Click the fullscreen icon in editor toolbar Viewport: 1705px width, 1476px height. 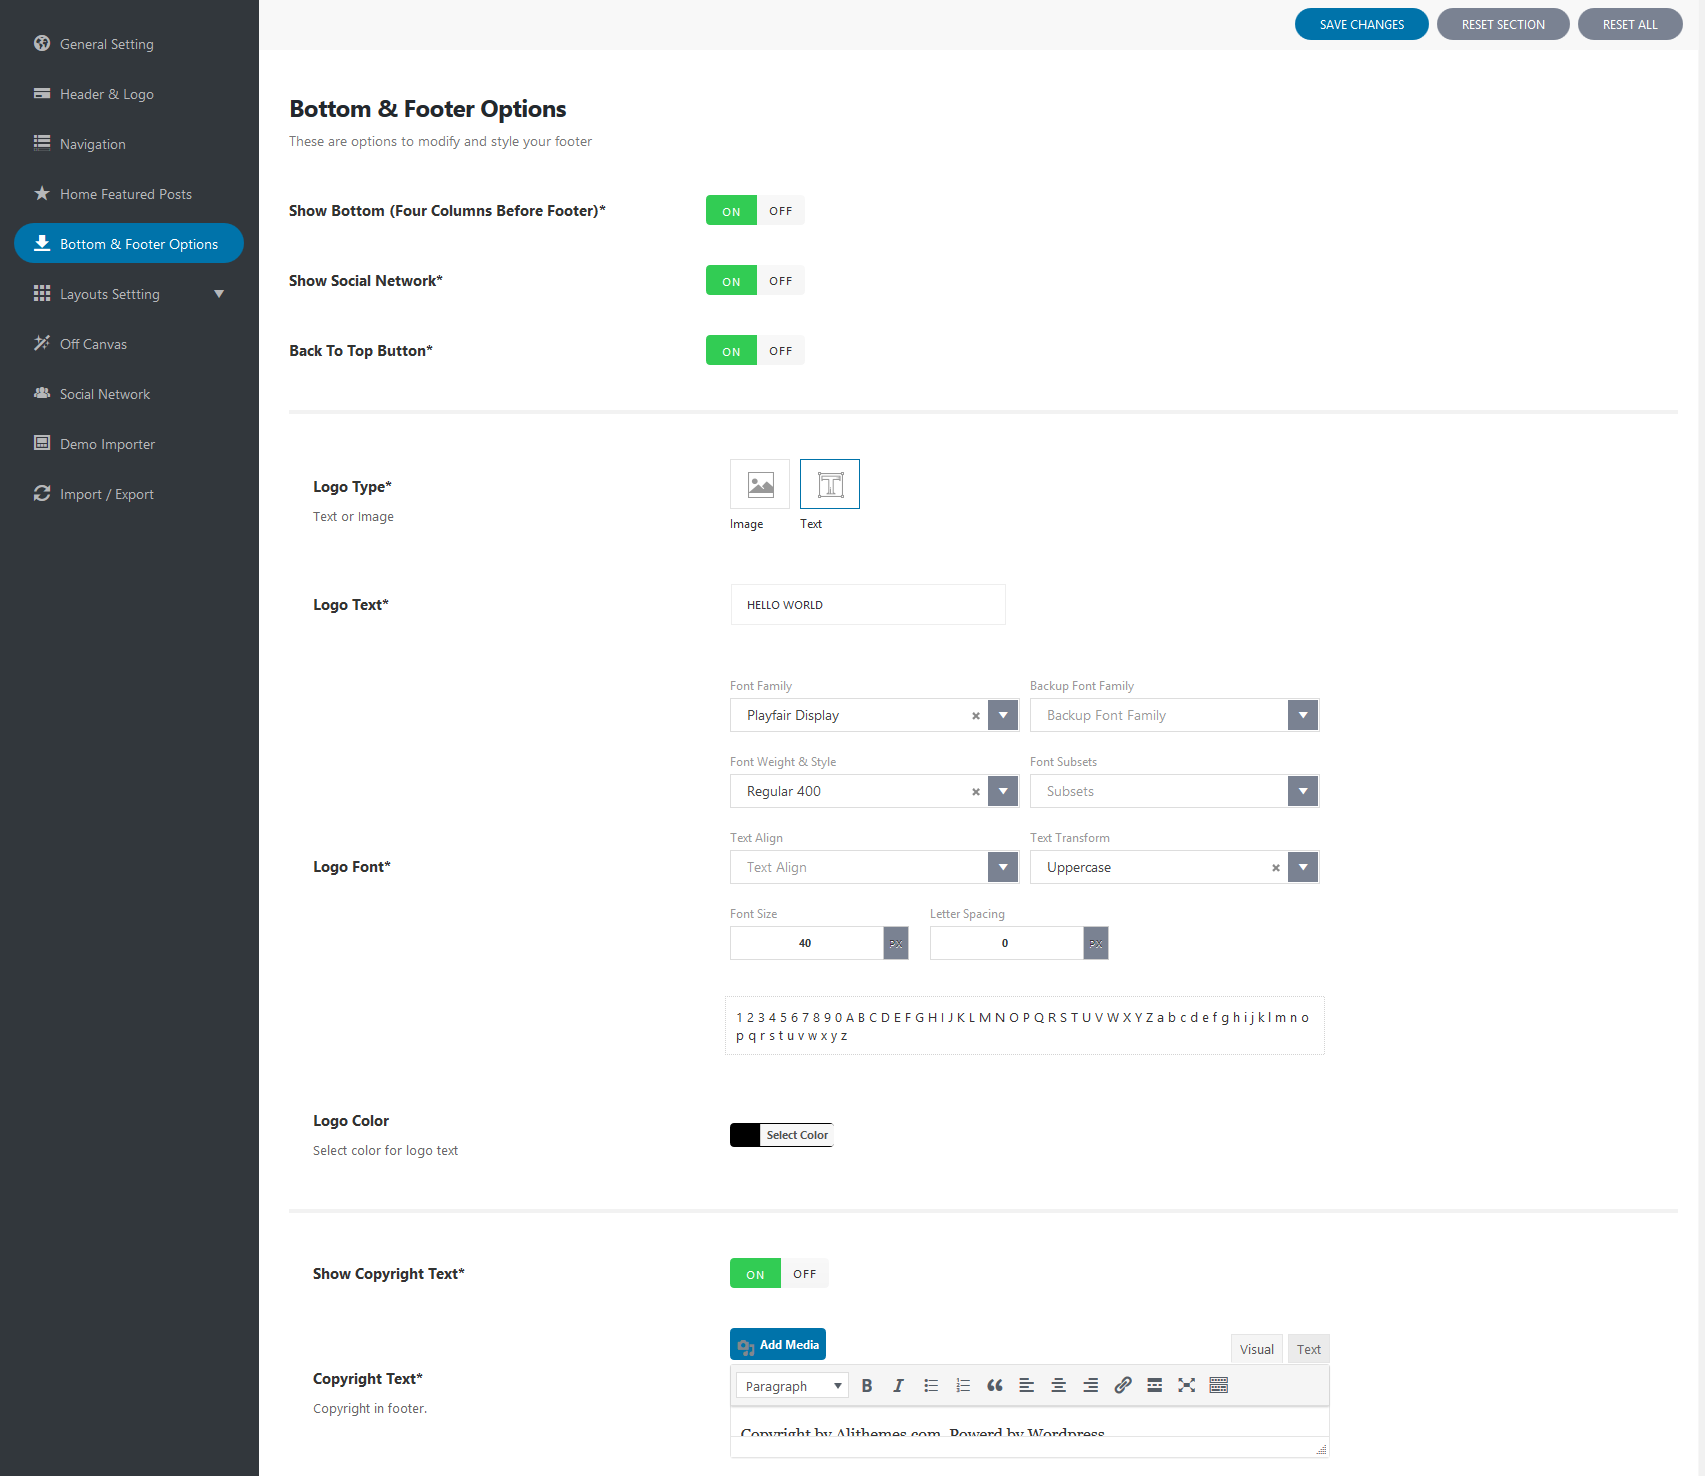[1186, 1385]
